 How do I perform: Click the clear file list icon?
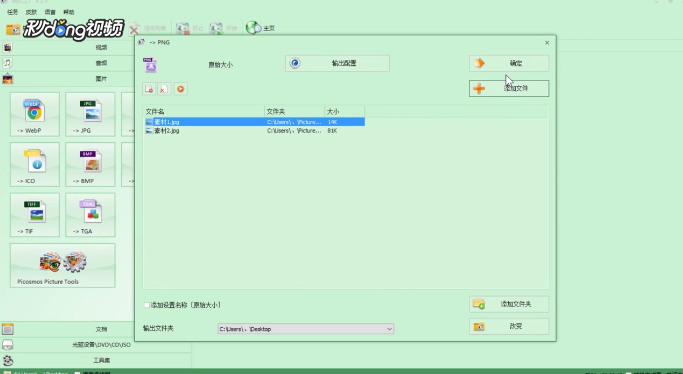coord(164,89)
